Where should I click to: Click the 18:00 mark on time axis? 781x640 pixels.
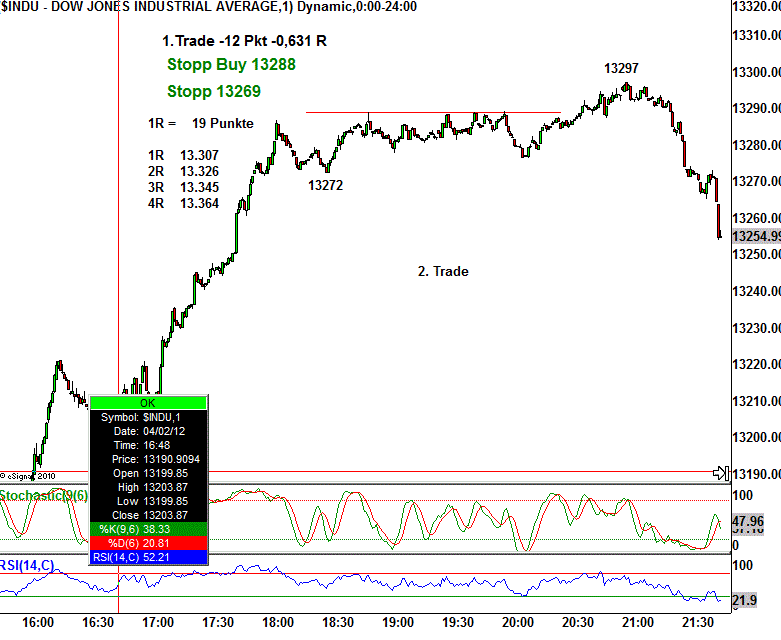(x=277, y=622)
